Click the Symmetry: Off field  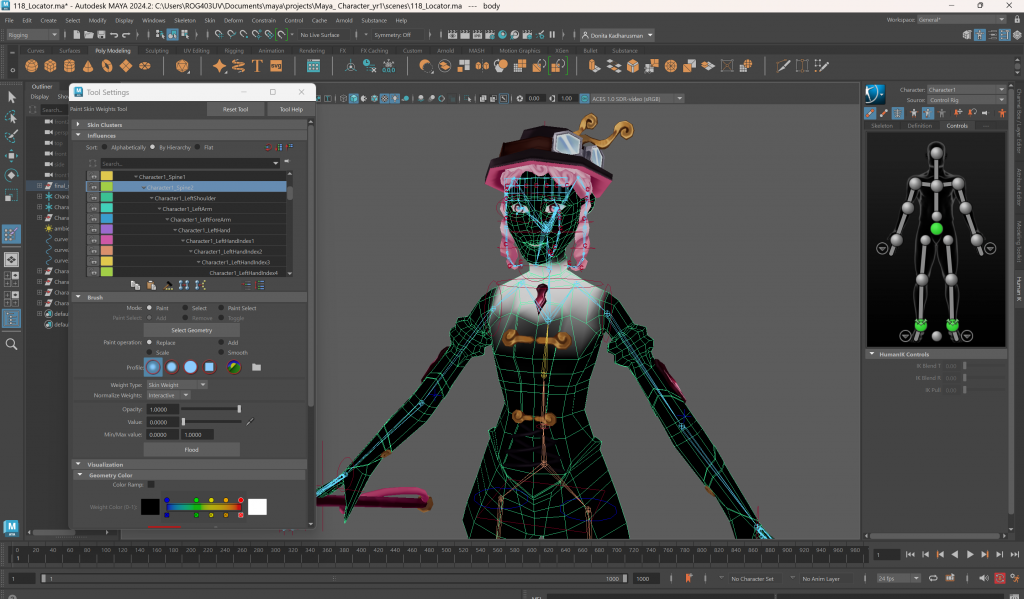(x=396, y=35)
